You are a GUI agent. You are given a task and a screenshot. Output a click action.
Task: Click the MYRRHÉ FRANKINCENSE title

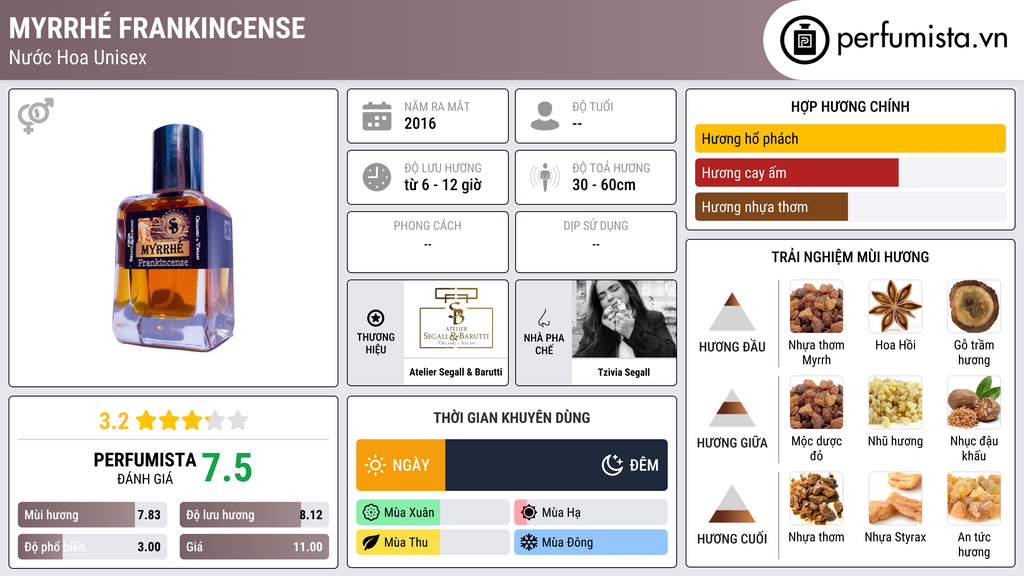157,28
